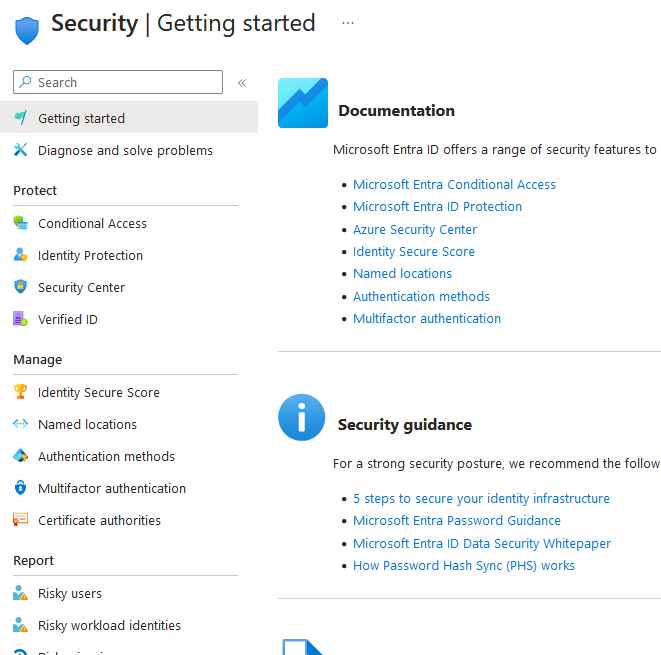Open the ellipsis more options menu
661x655 pixels.
(348, 23)
